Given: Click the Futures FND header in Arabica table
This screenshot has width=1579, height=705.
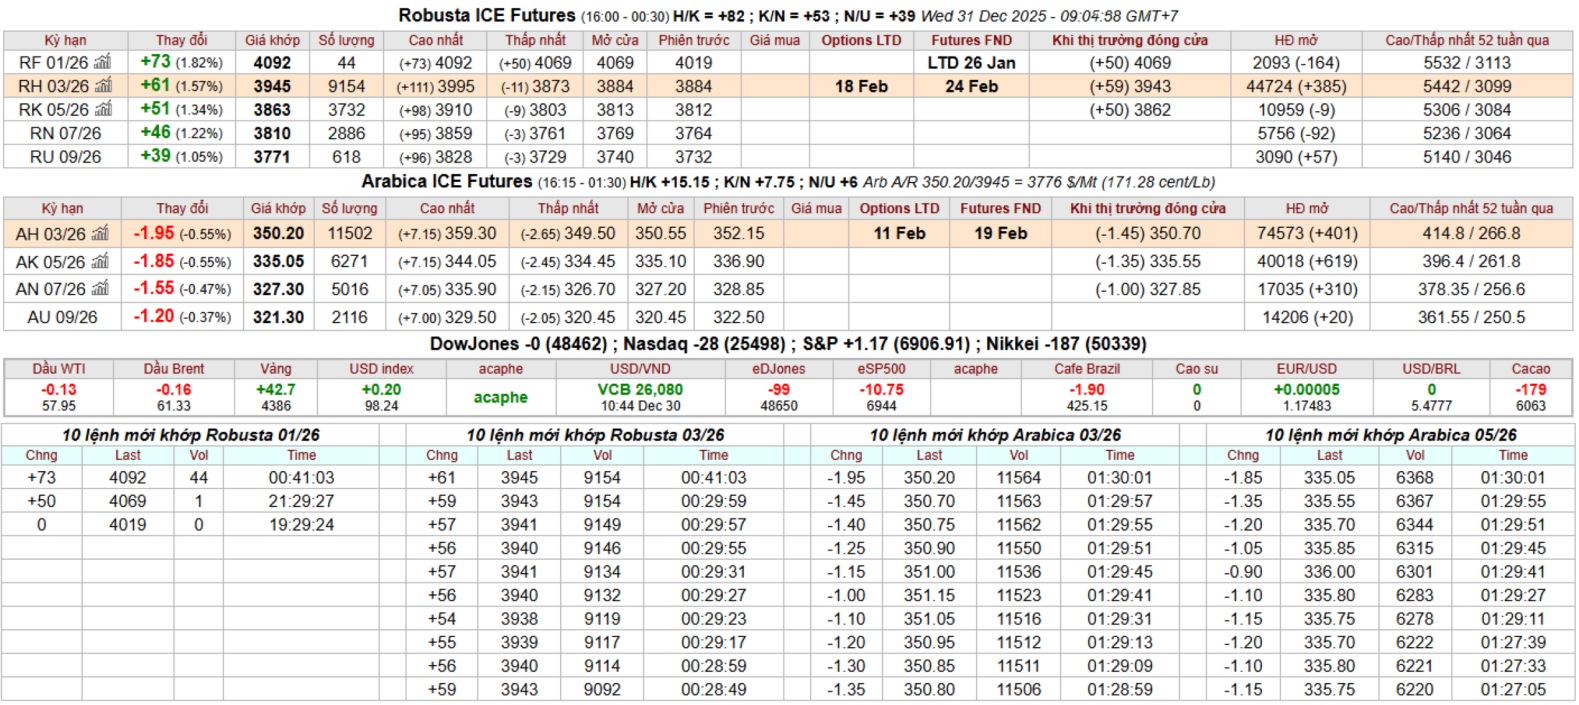Looking at the screenshot, I should 1000,209.
